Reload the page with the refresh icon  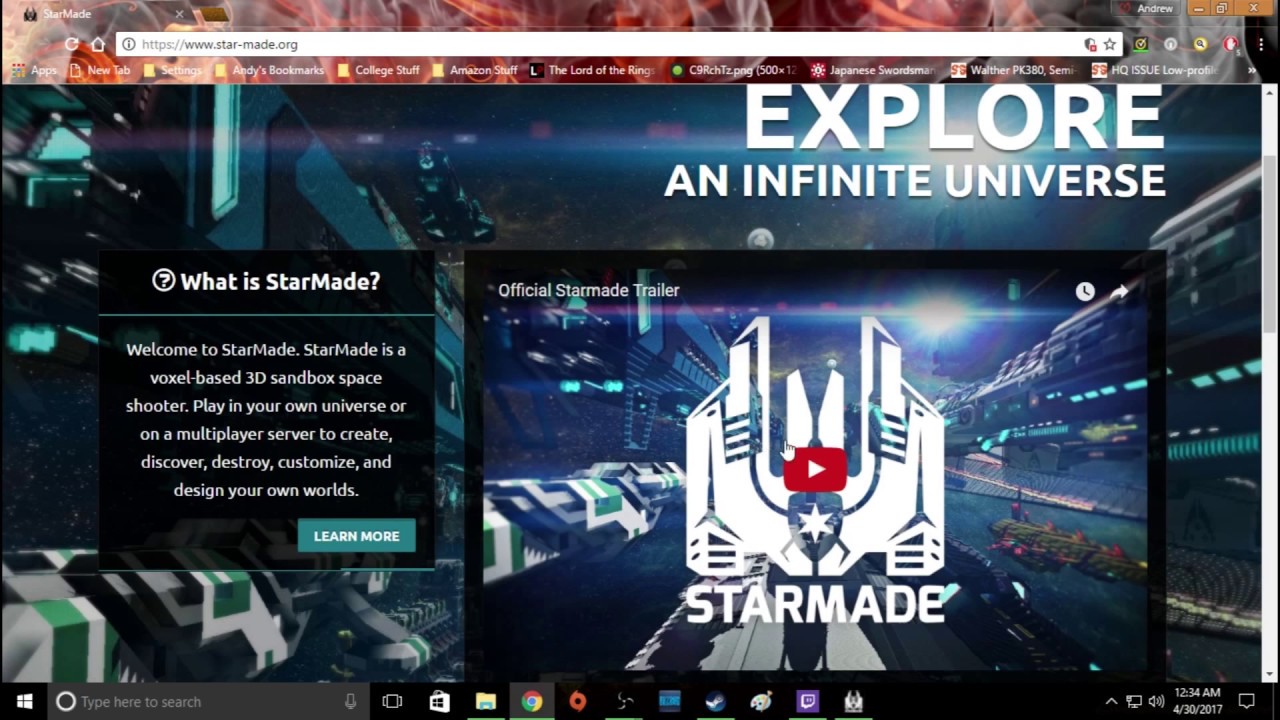pos(71,44)
